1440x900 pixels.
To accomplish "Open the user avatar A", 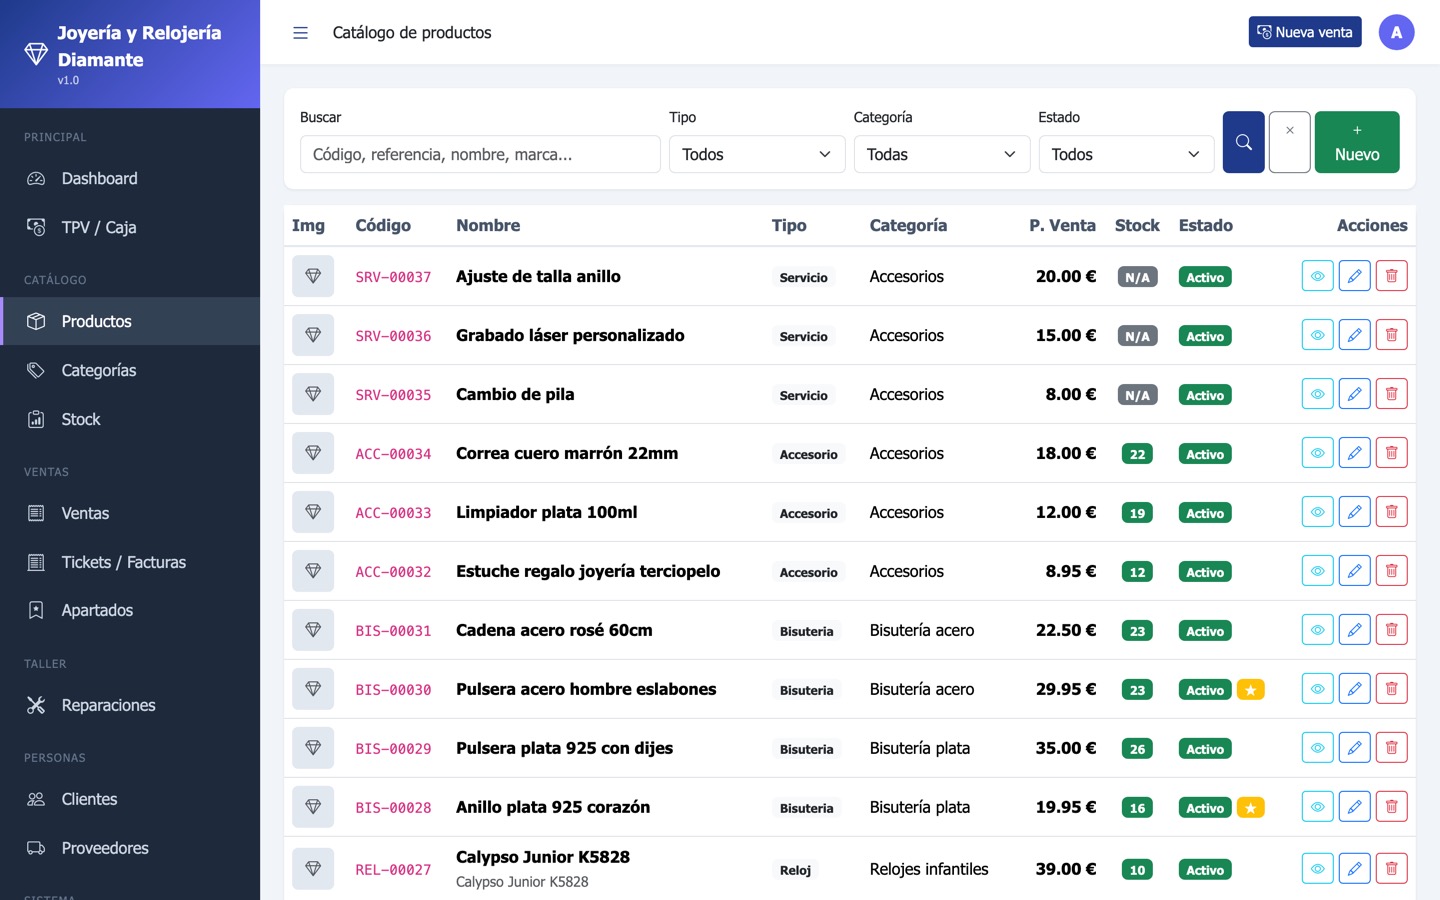I will tap(1396, 32).
